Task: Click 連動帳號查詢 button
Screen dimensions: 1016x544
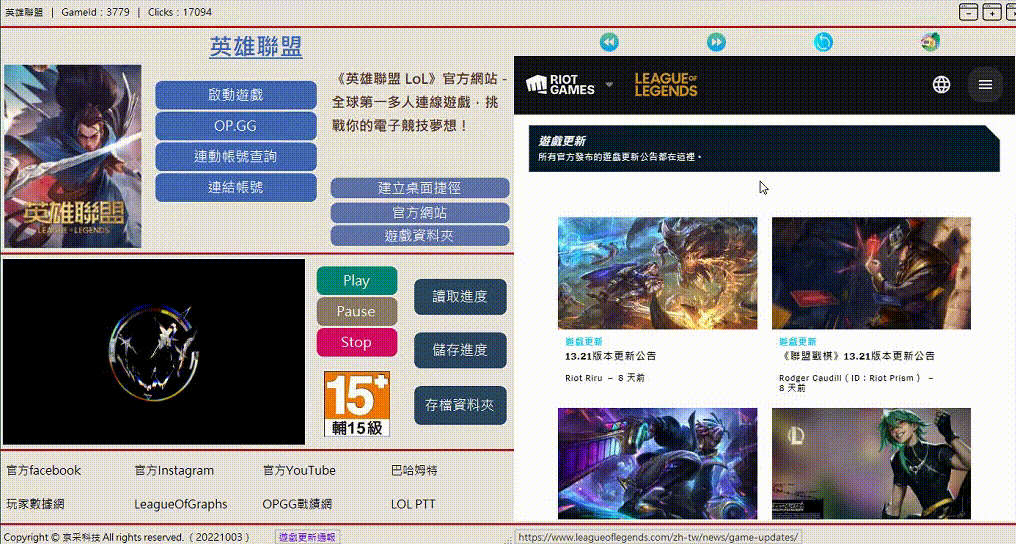Action: pos(236,156)
